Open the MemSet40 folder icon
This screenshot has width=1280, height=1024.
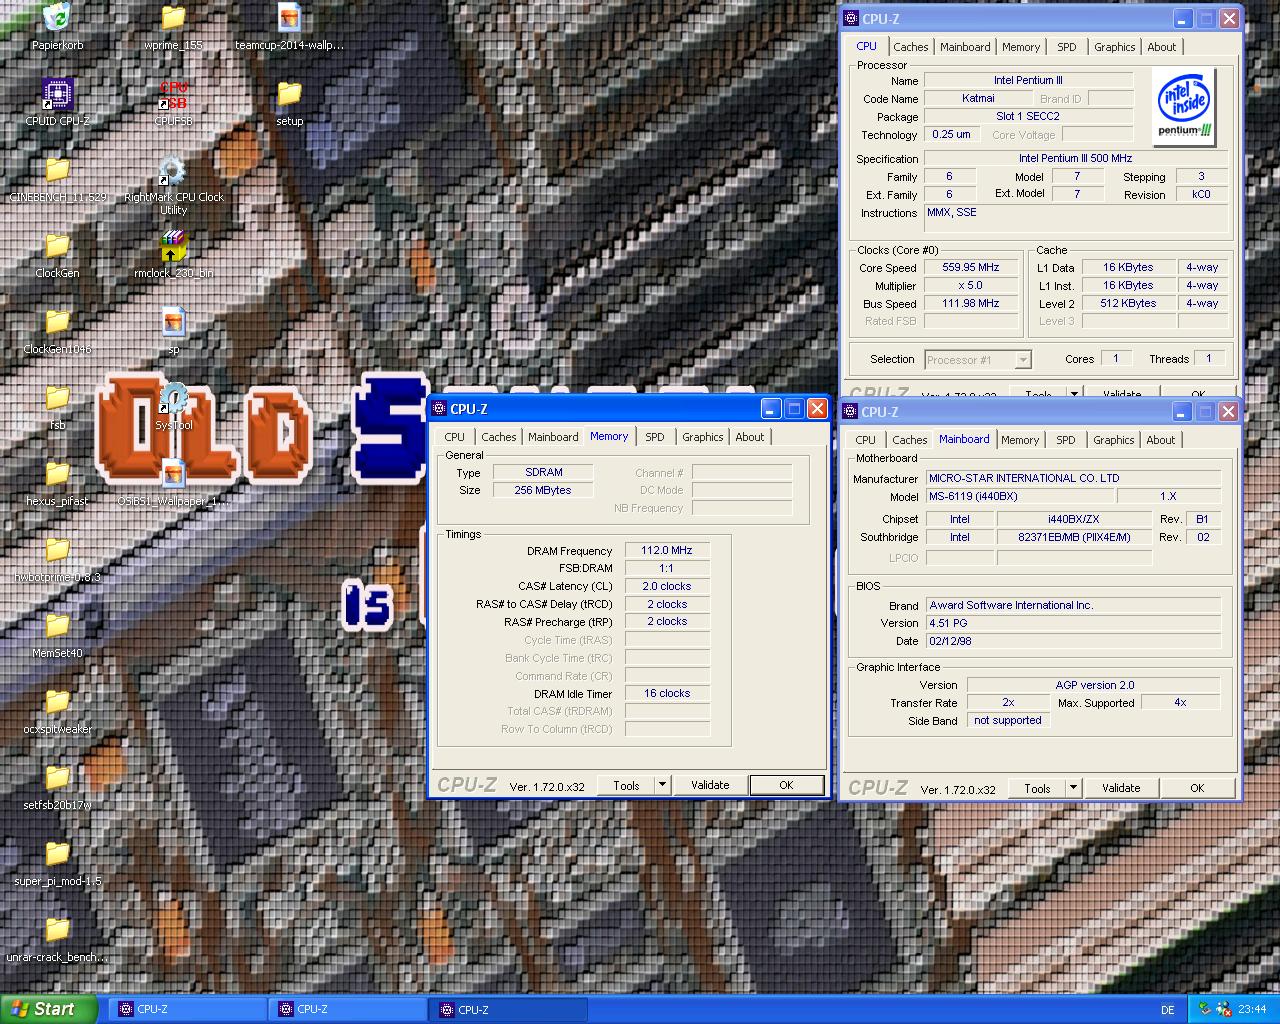coord(57,626)
